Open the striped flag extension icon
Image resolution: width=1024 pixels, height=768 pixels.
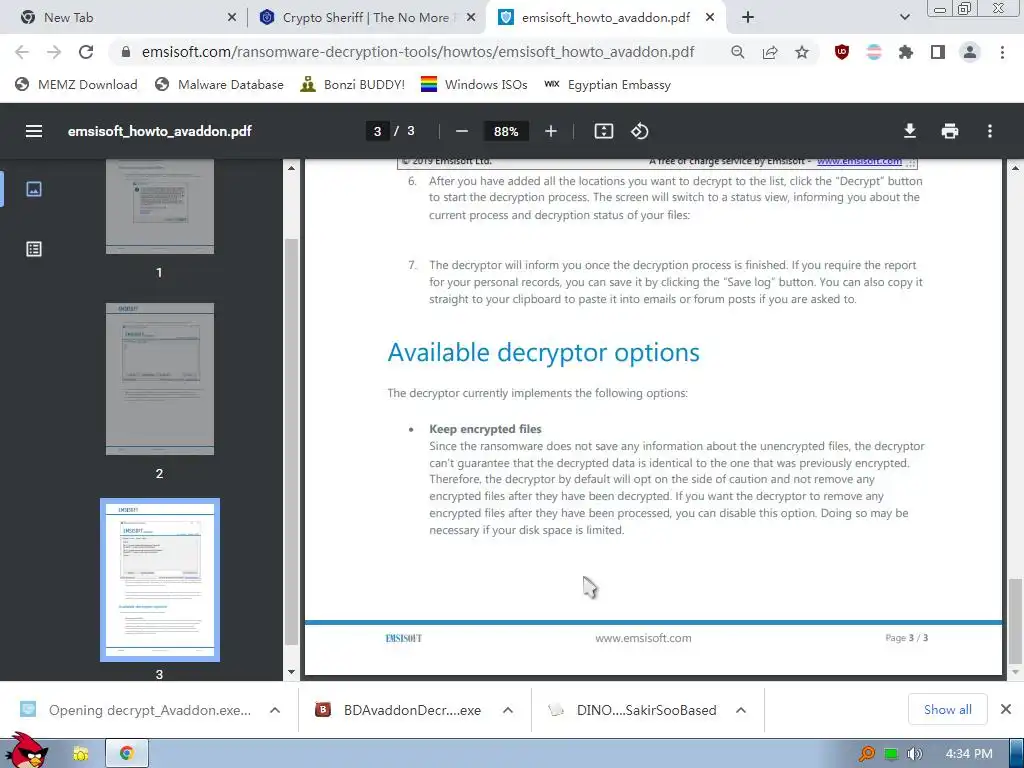pos(874,52)
